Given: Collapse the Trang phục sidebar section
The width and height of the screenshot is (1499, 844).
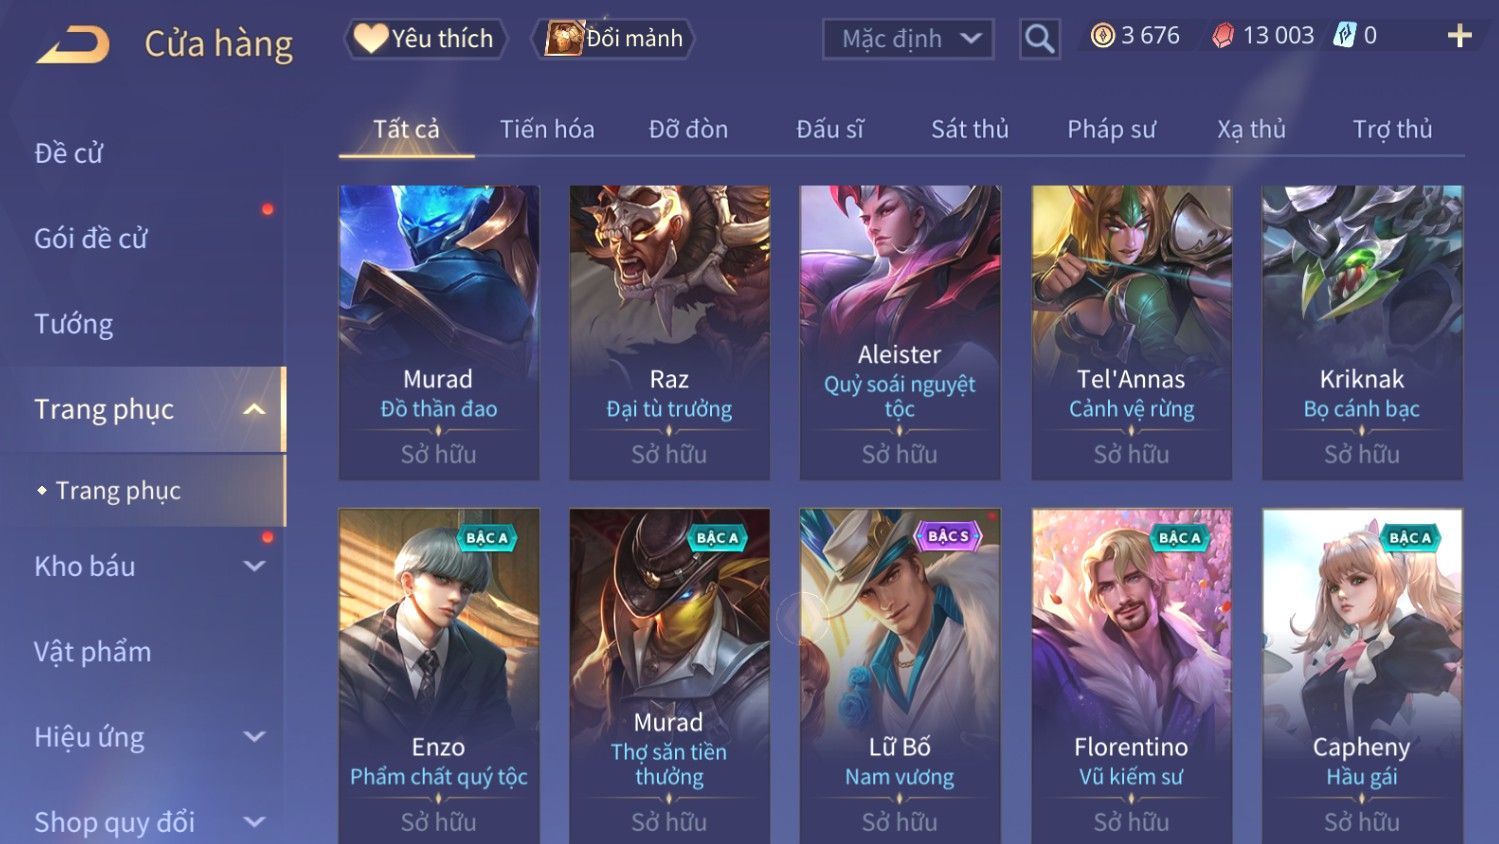Looking at the screenshot, I should (255, 409).
